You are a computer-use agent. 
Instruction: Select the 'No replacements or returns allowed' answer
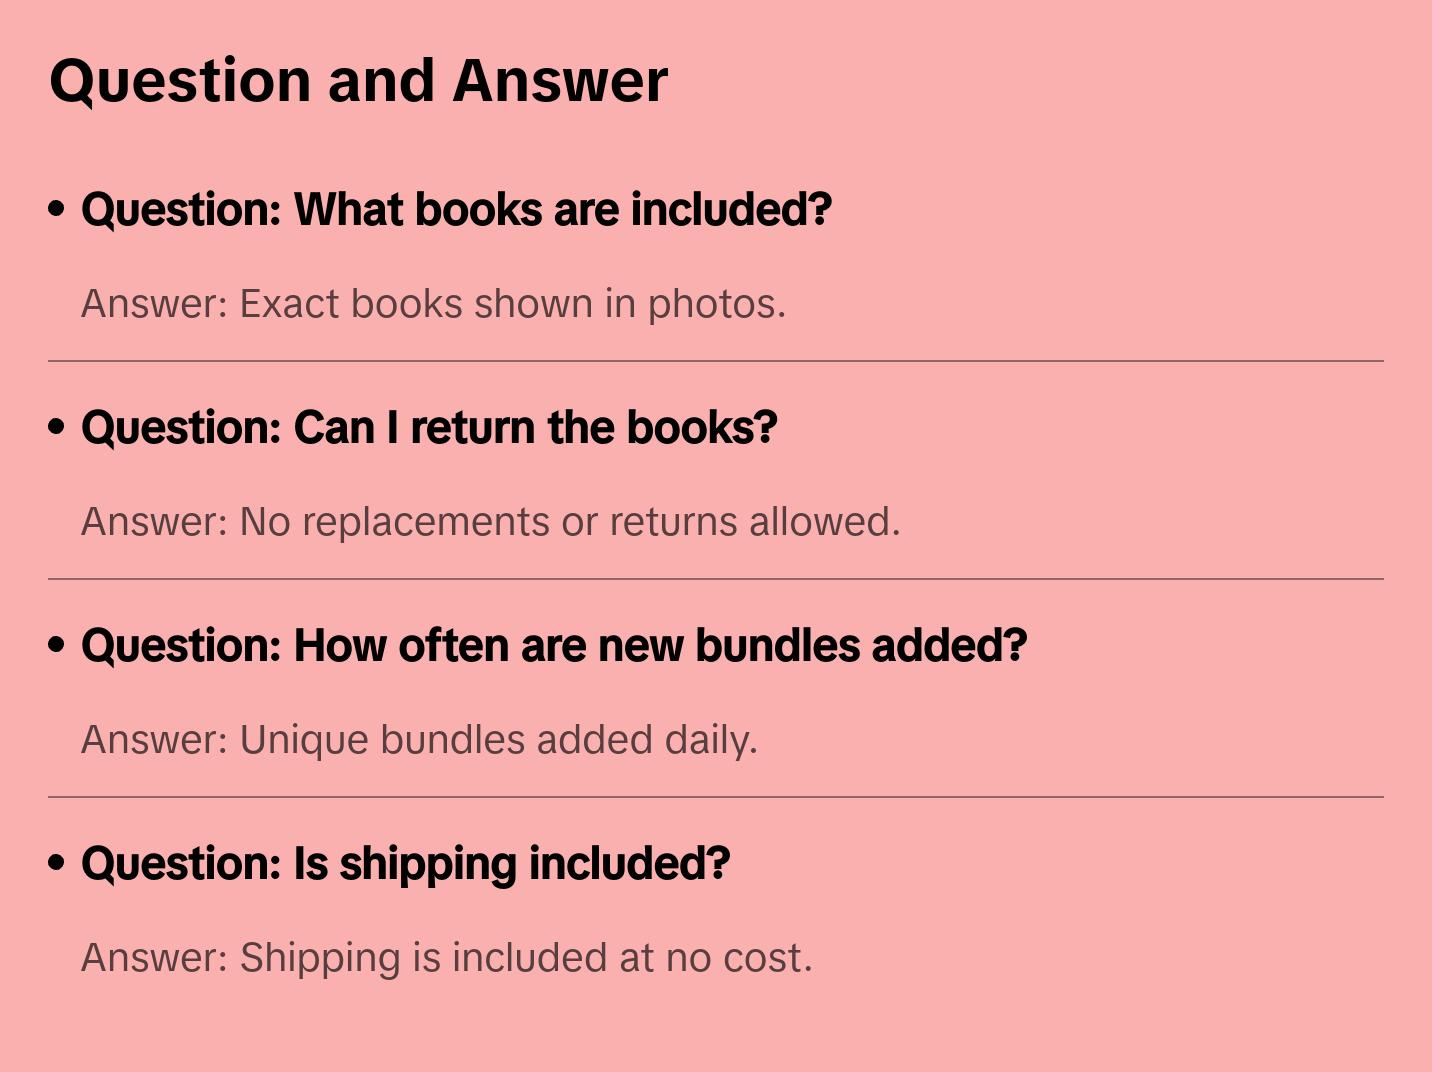click(490, 522)
